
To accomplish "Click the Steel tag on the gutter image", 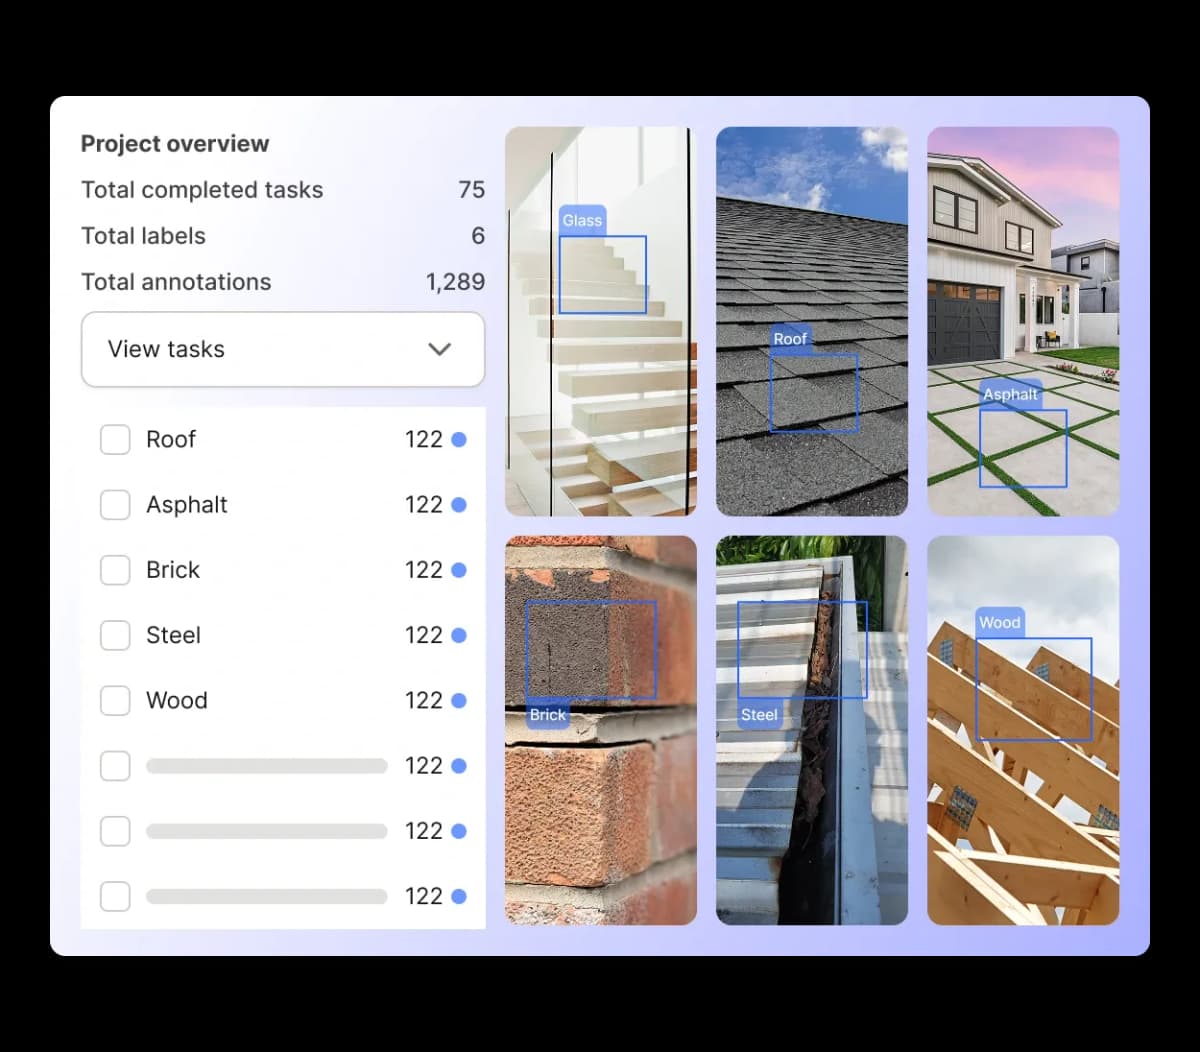I will click(x=759, y=715).
